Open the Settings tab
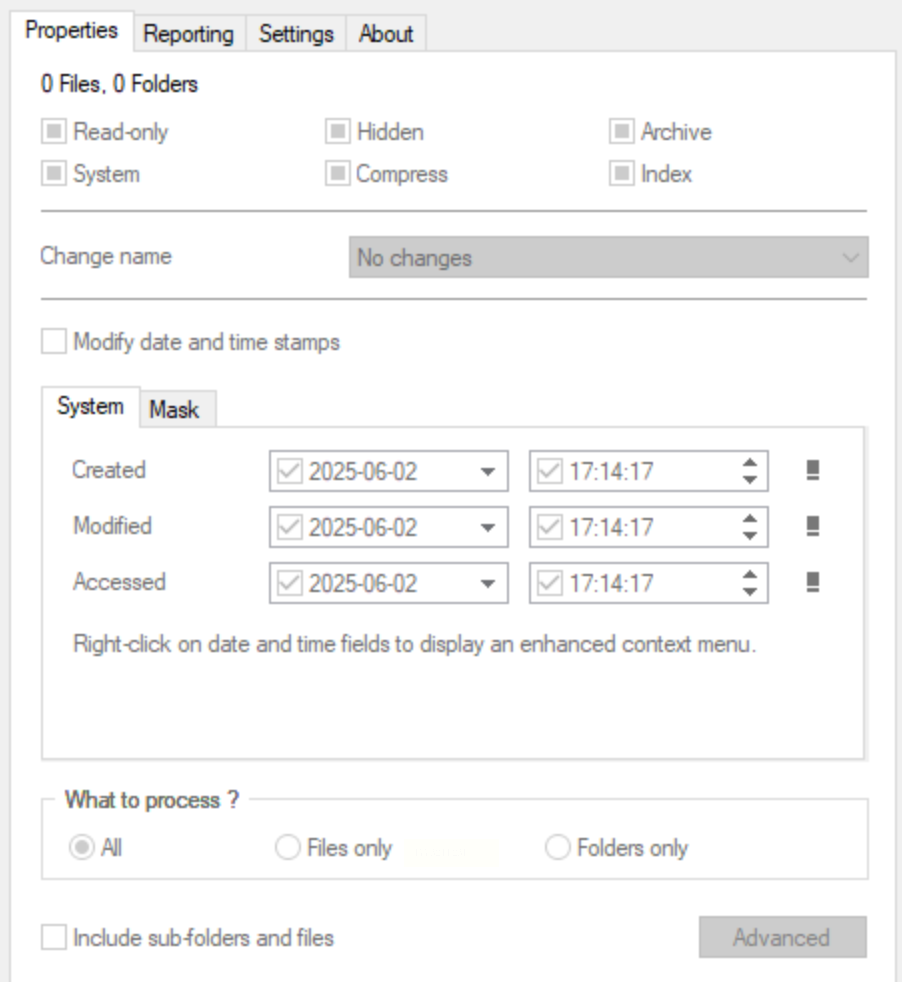Image resolution: width=902 pixels, height=982 pixels. 296,33
